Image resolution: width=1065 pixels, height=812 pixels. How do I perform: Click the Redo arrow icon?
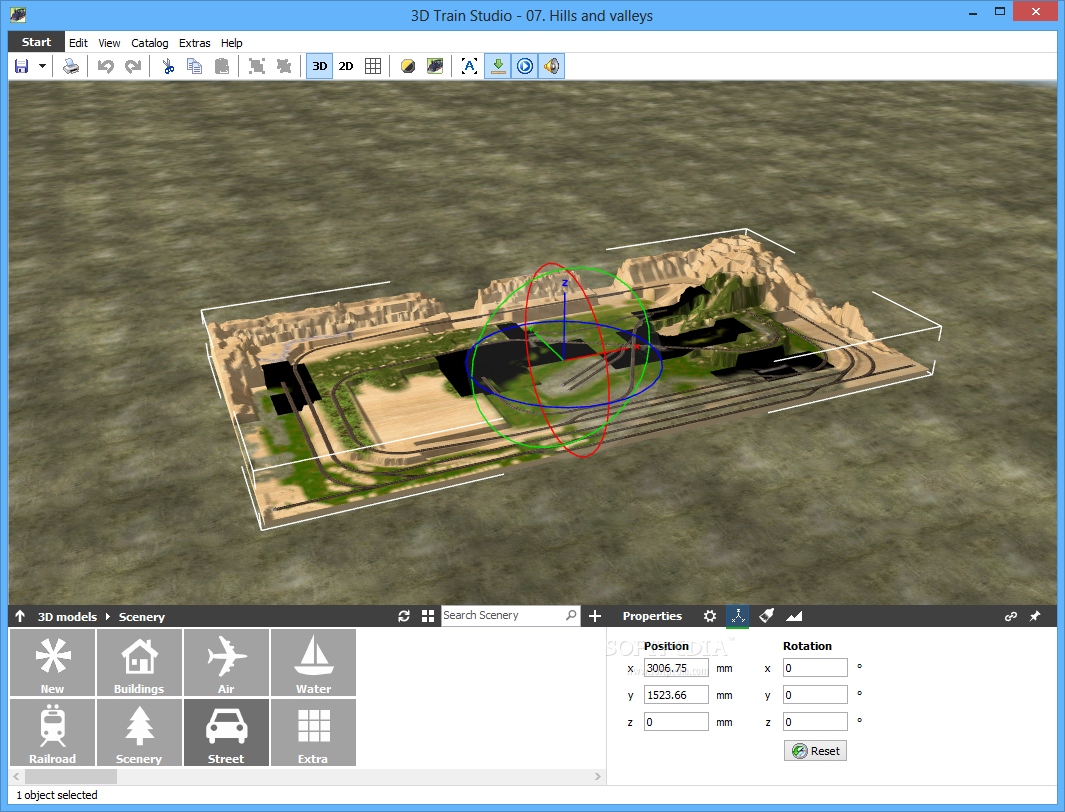pos(133,66)
